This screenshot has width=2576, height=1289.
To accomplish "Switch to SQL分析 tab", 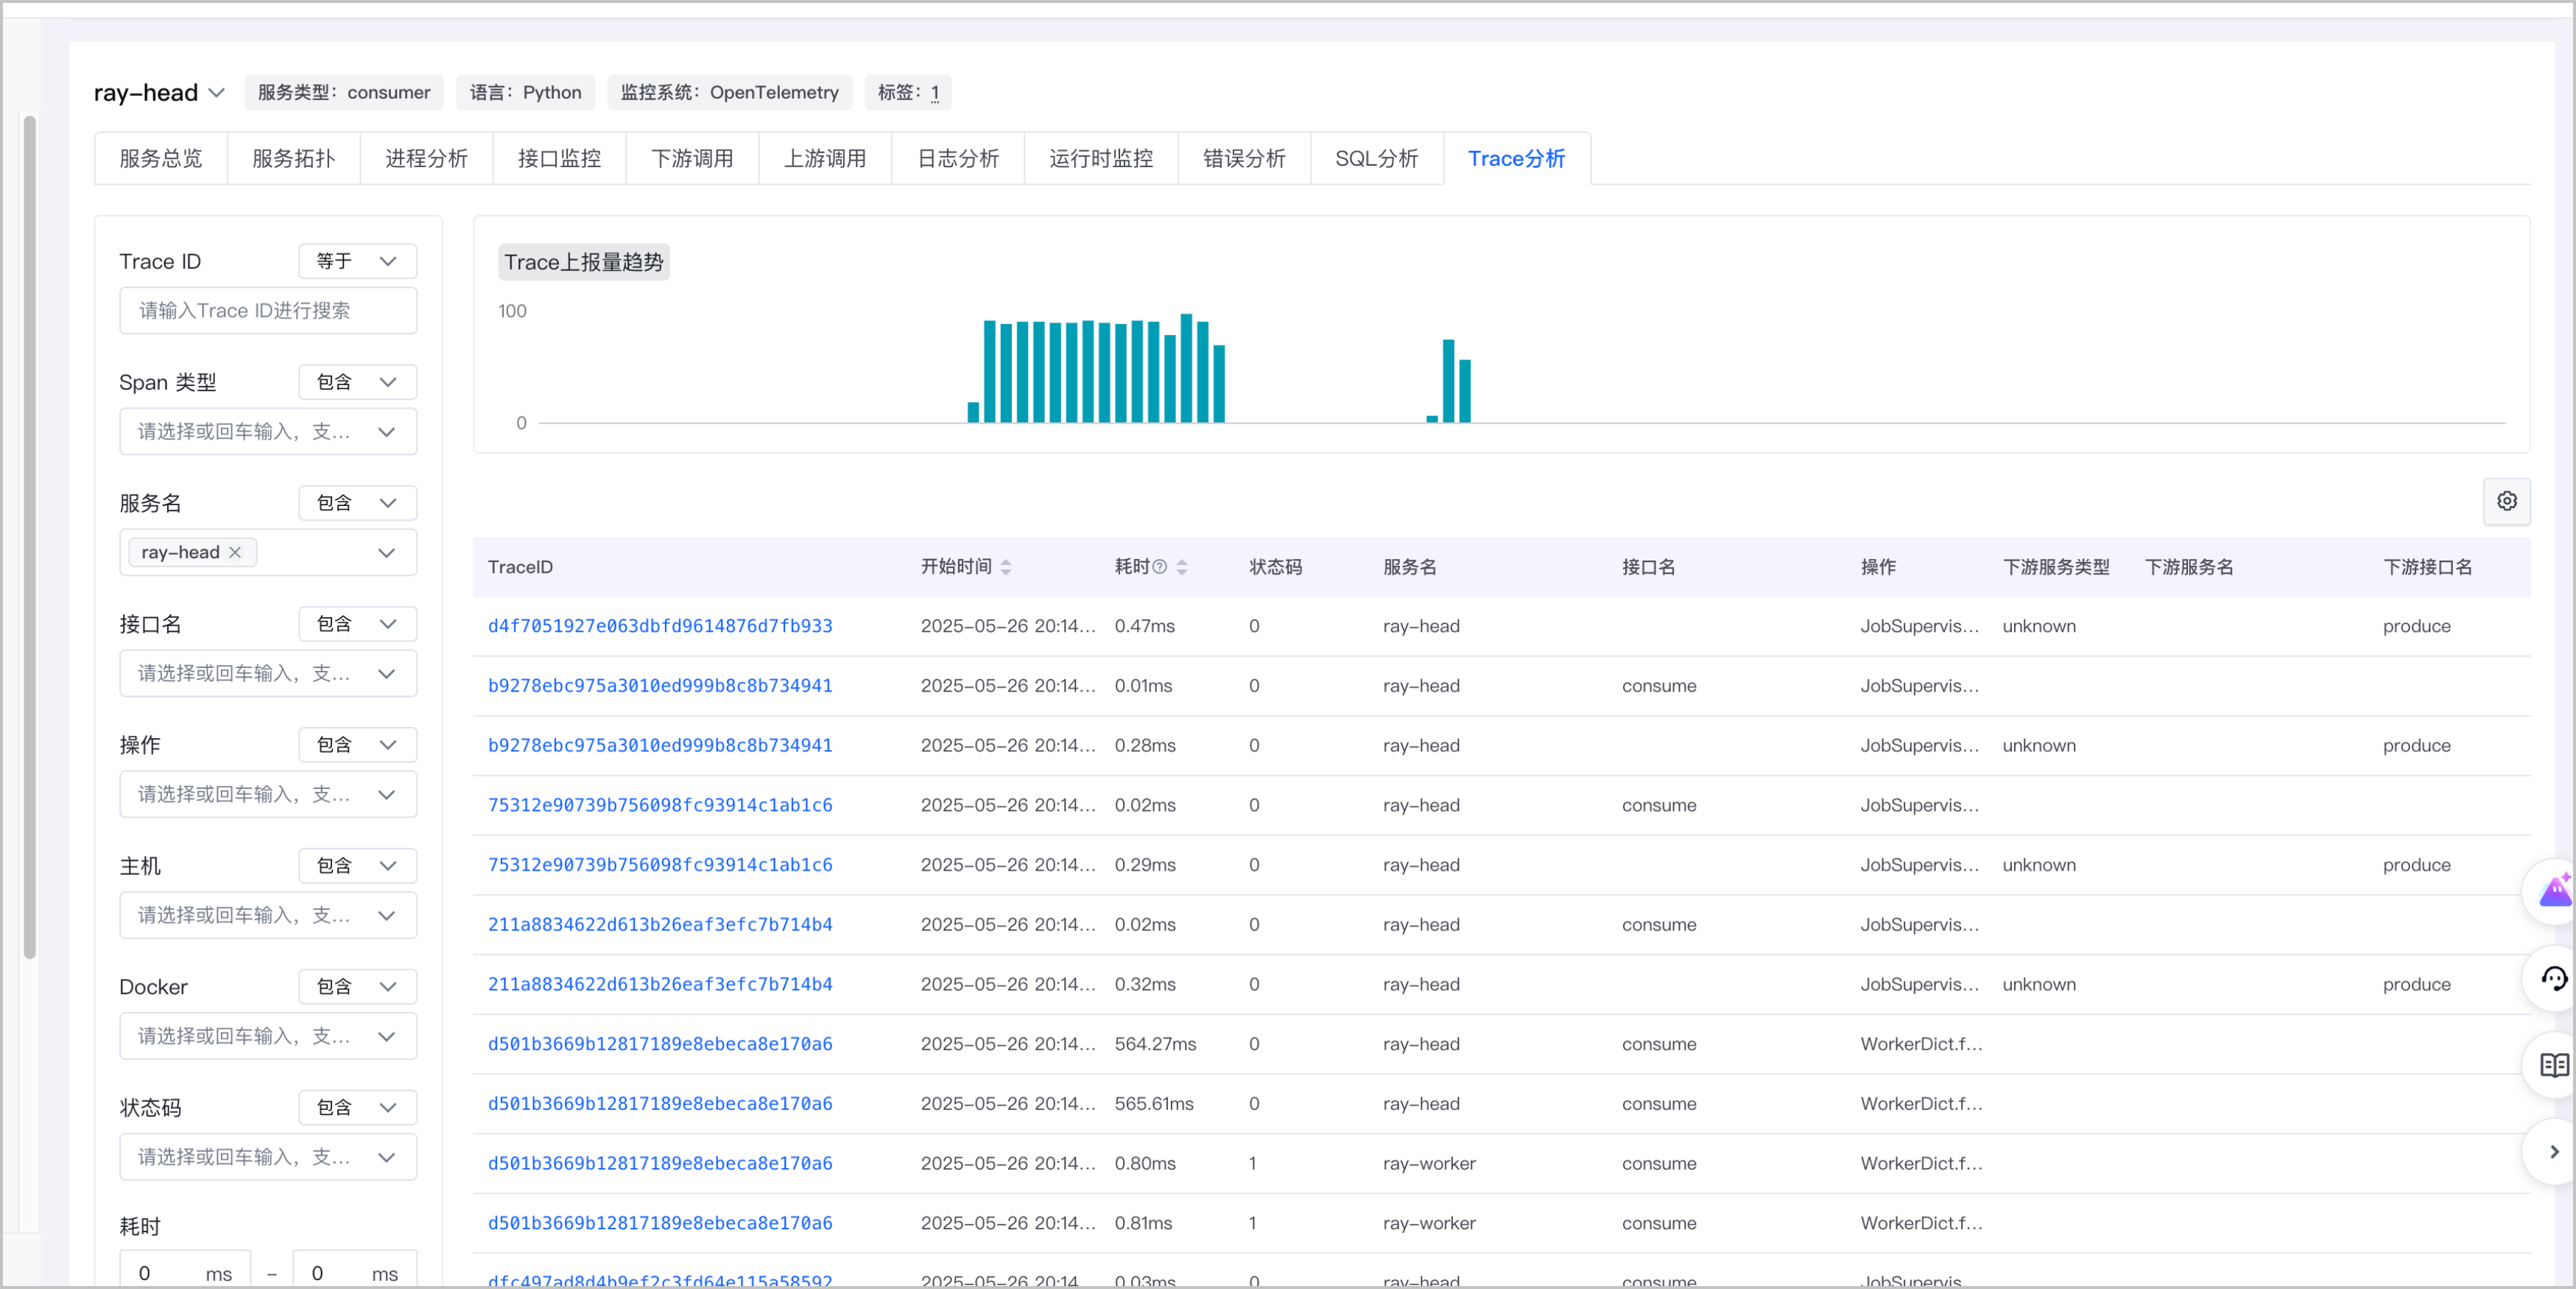I will tap(1378, 159).
